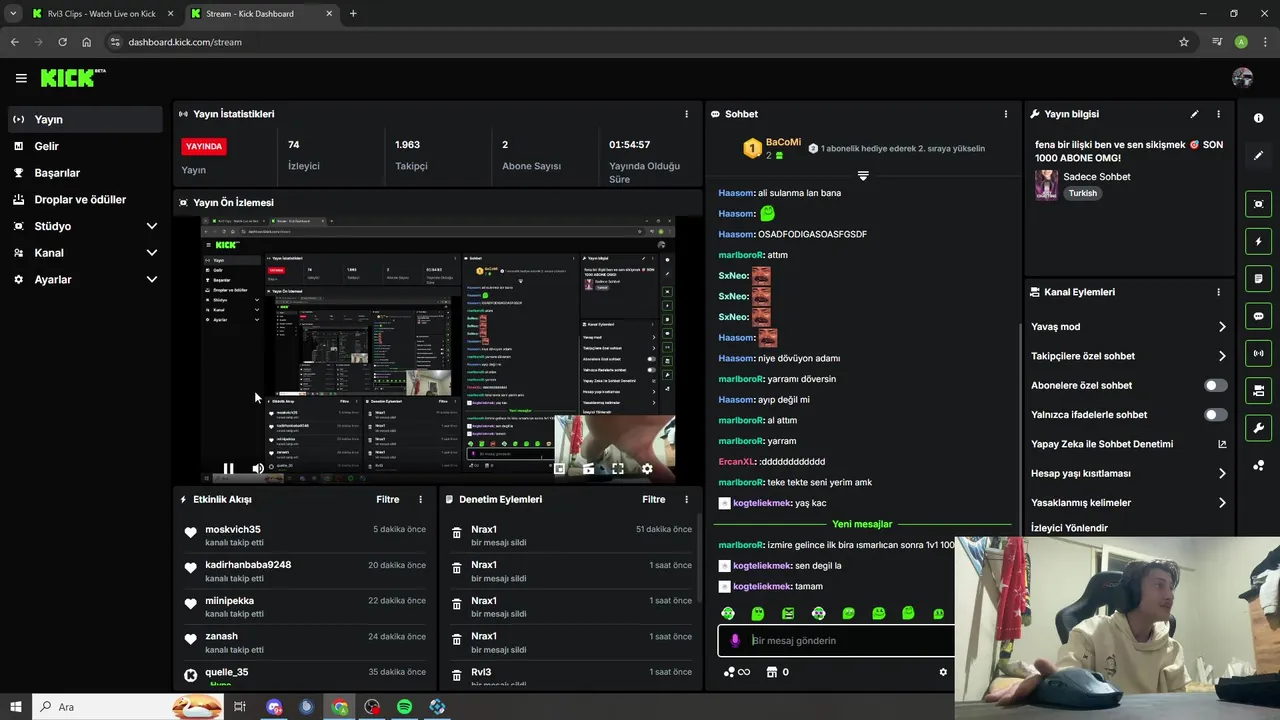This screenshot has width=1280, height=720.
Task: Click the info icon in the right rail
Action: coord(1258,118)
